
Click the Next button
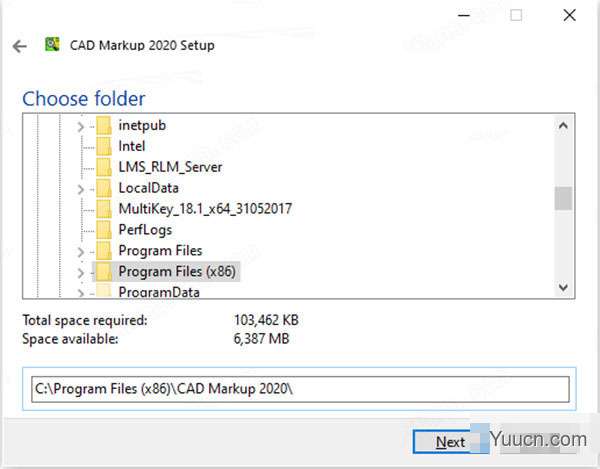pyautogui.click(x=450, y=442)
